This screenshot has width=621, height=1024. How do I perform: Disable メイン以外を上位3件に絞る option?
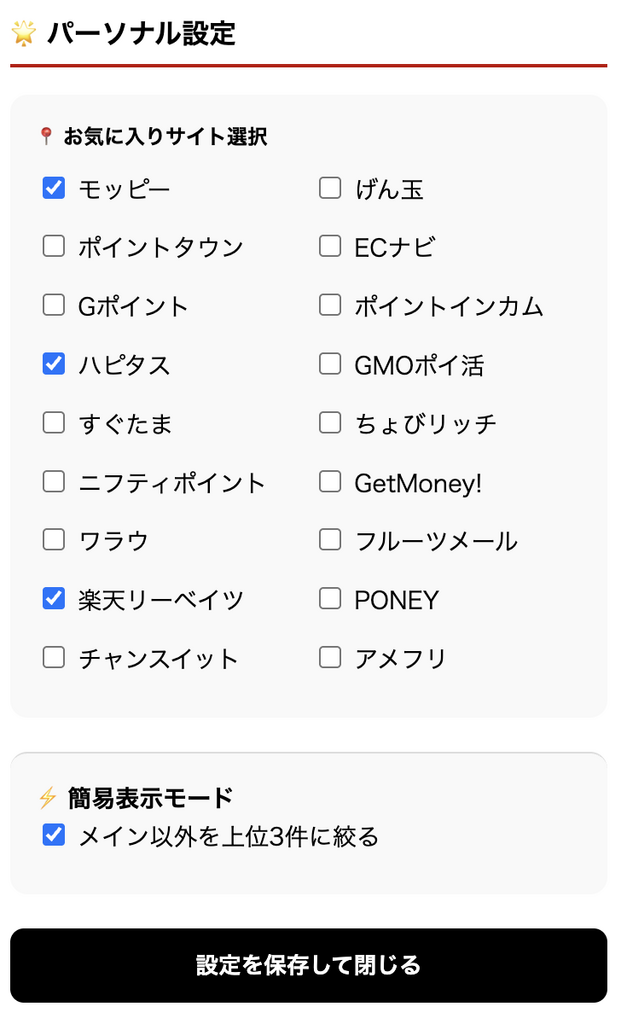[54, 835]
